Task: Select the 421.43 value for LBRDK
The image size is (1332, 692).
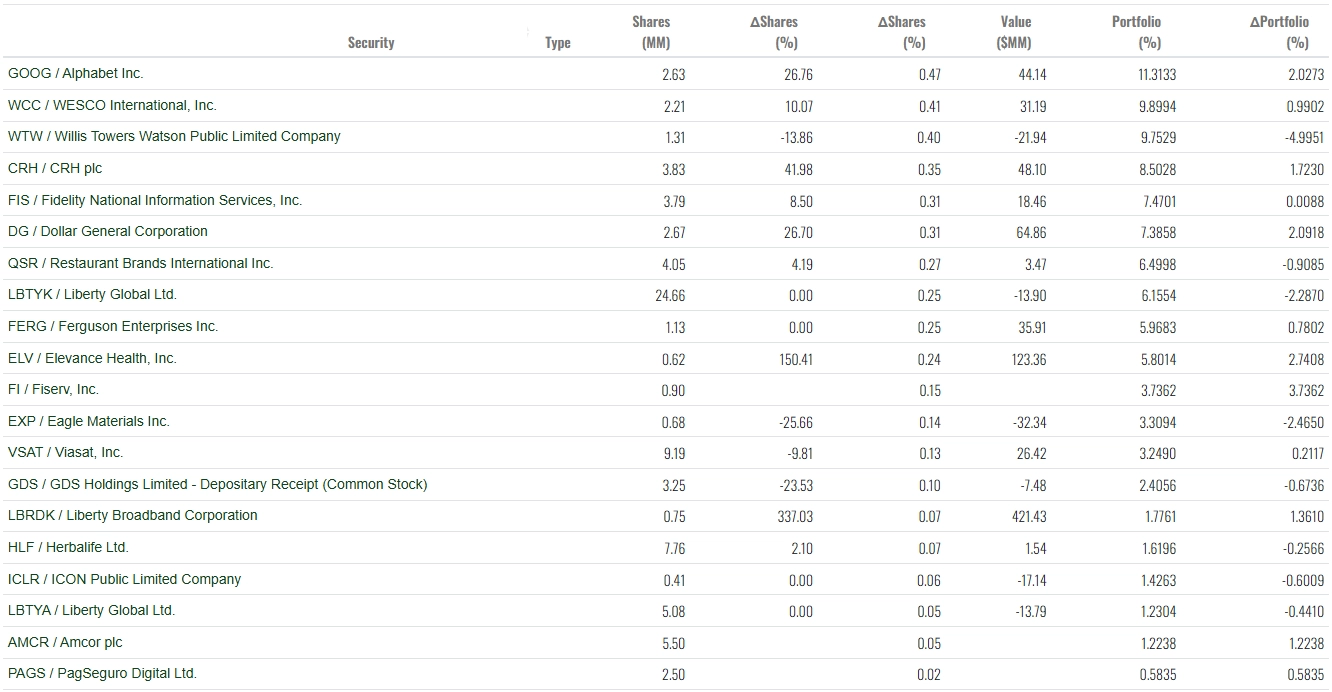Action: (1029, 517)
